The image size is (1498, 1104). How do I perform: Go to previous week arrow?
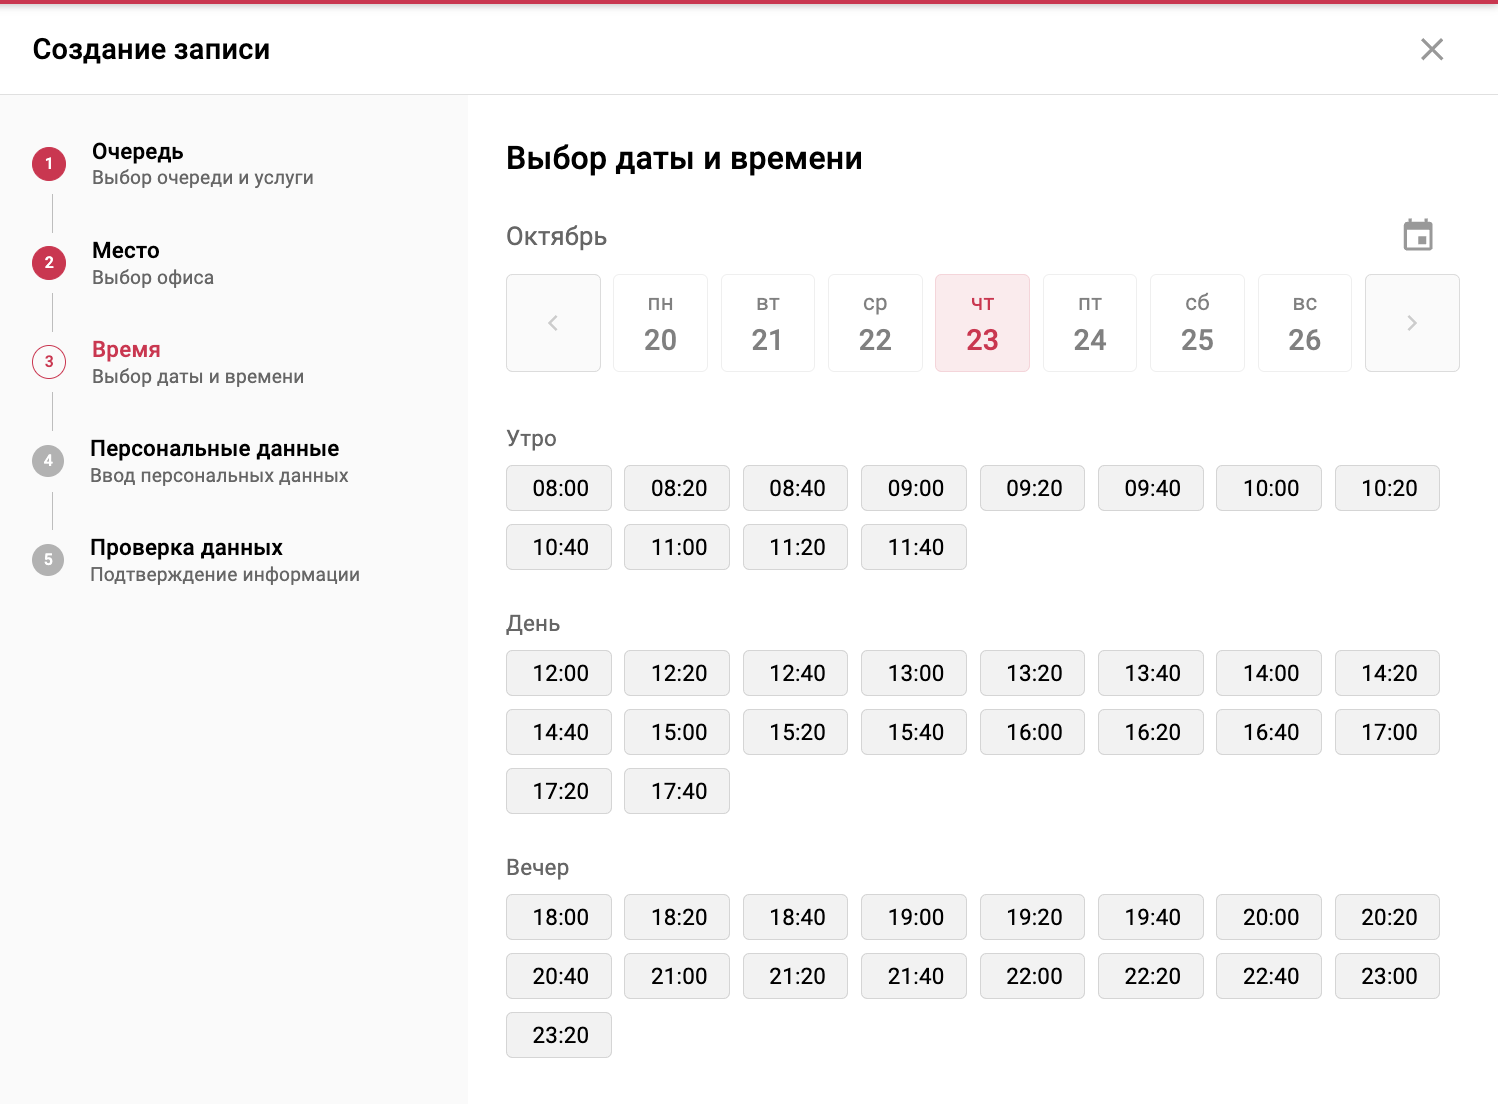[x=553, y=323]
